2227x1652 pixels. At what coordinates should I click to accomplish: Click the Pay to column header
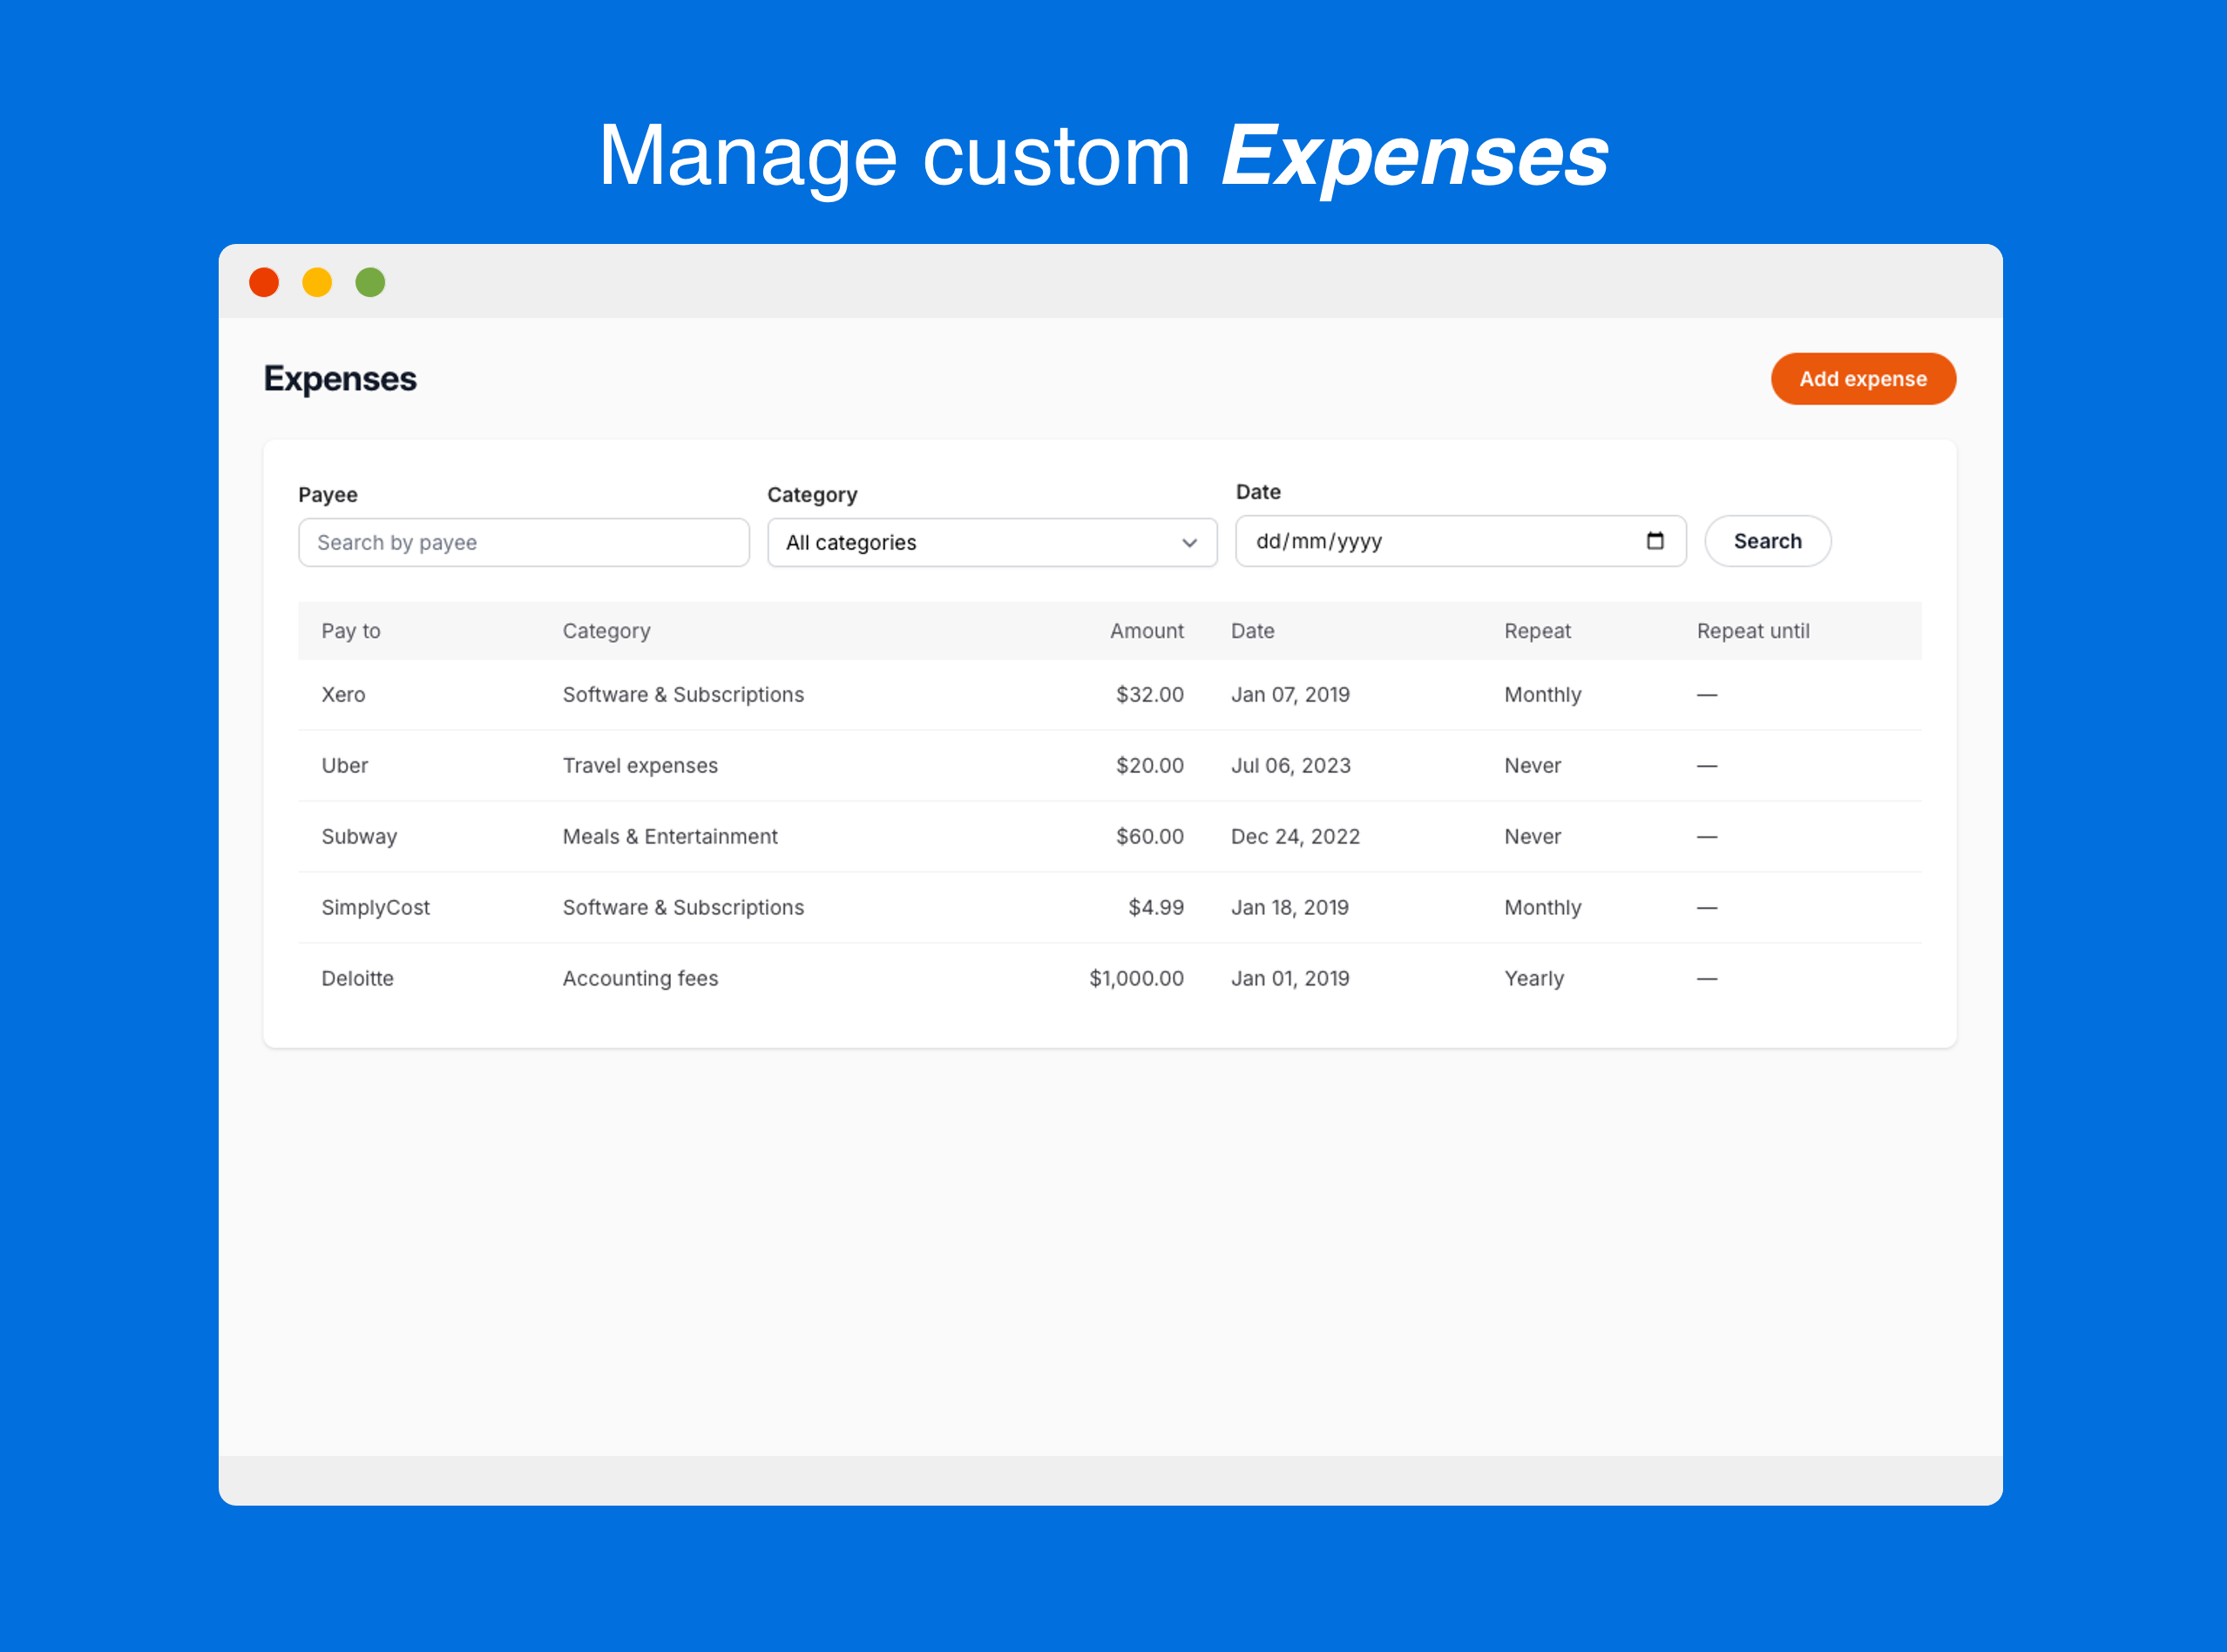coord(351,631)
